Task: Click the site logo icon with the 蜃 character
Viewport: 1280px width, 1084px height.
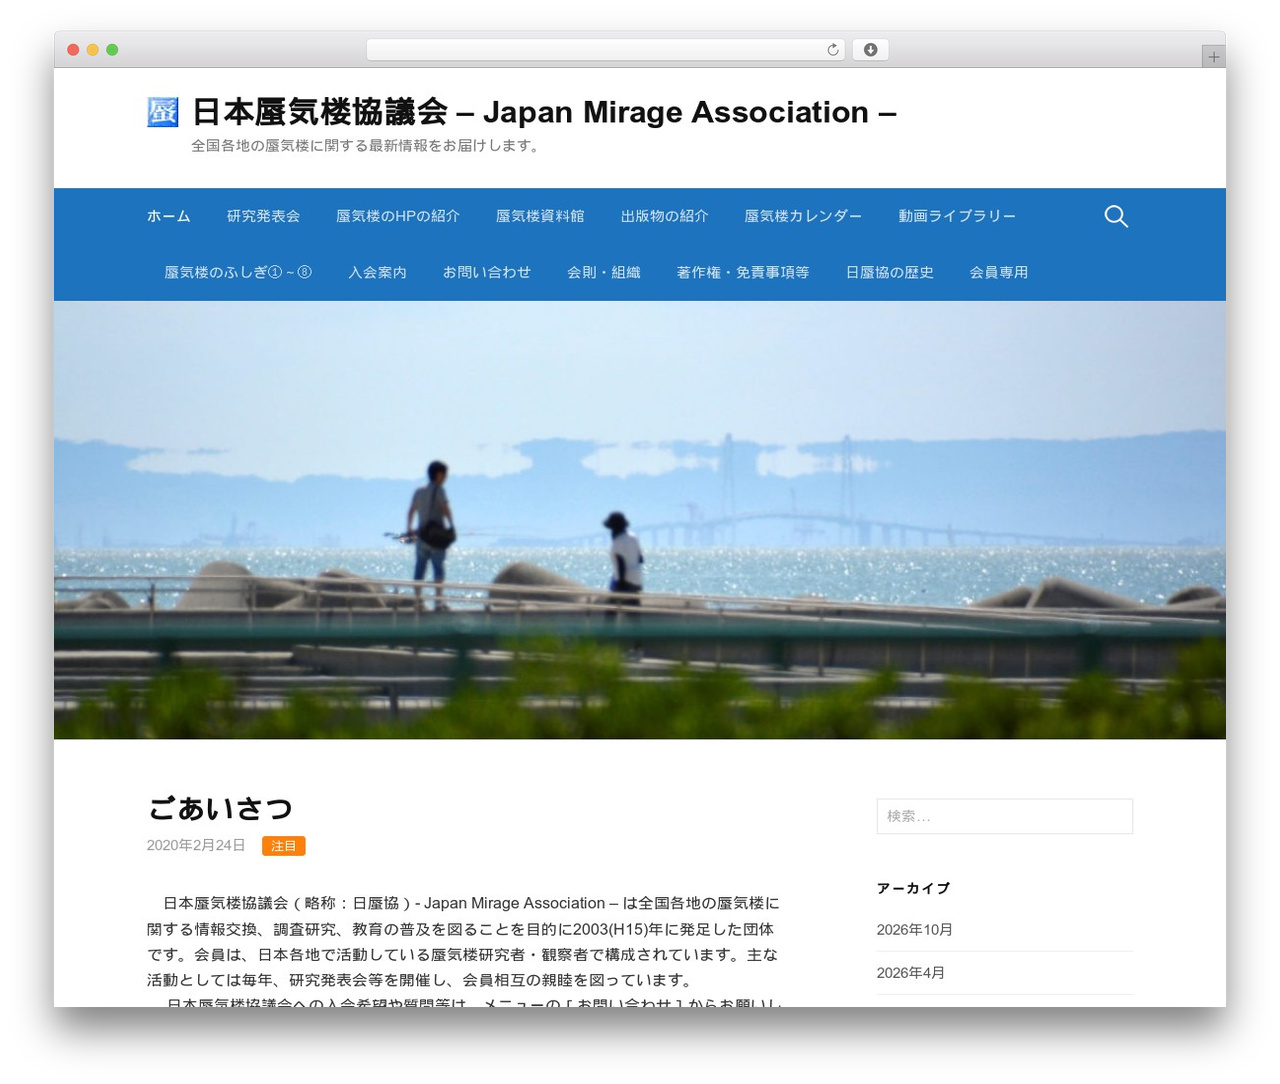Action: (x=162, y=112)
